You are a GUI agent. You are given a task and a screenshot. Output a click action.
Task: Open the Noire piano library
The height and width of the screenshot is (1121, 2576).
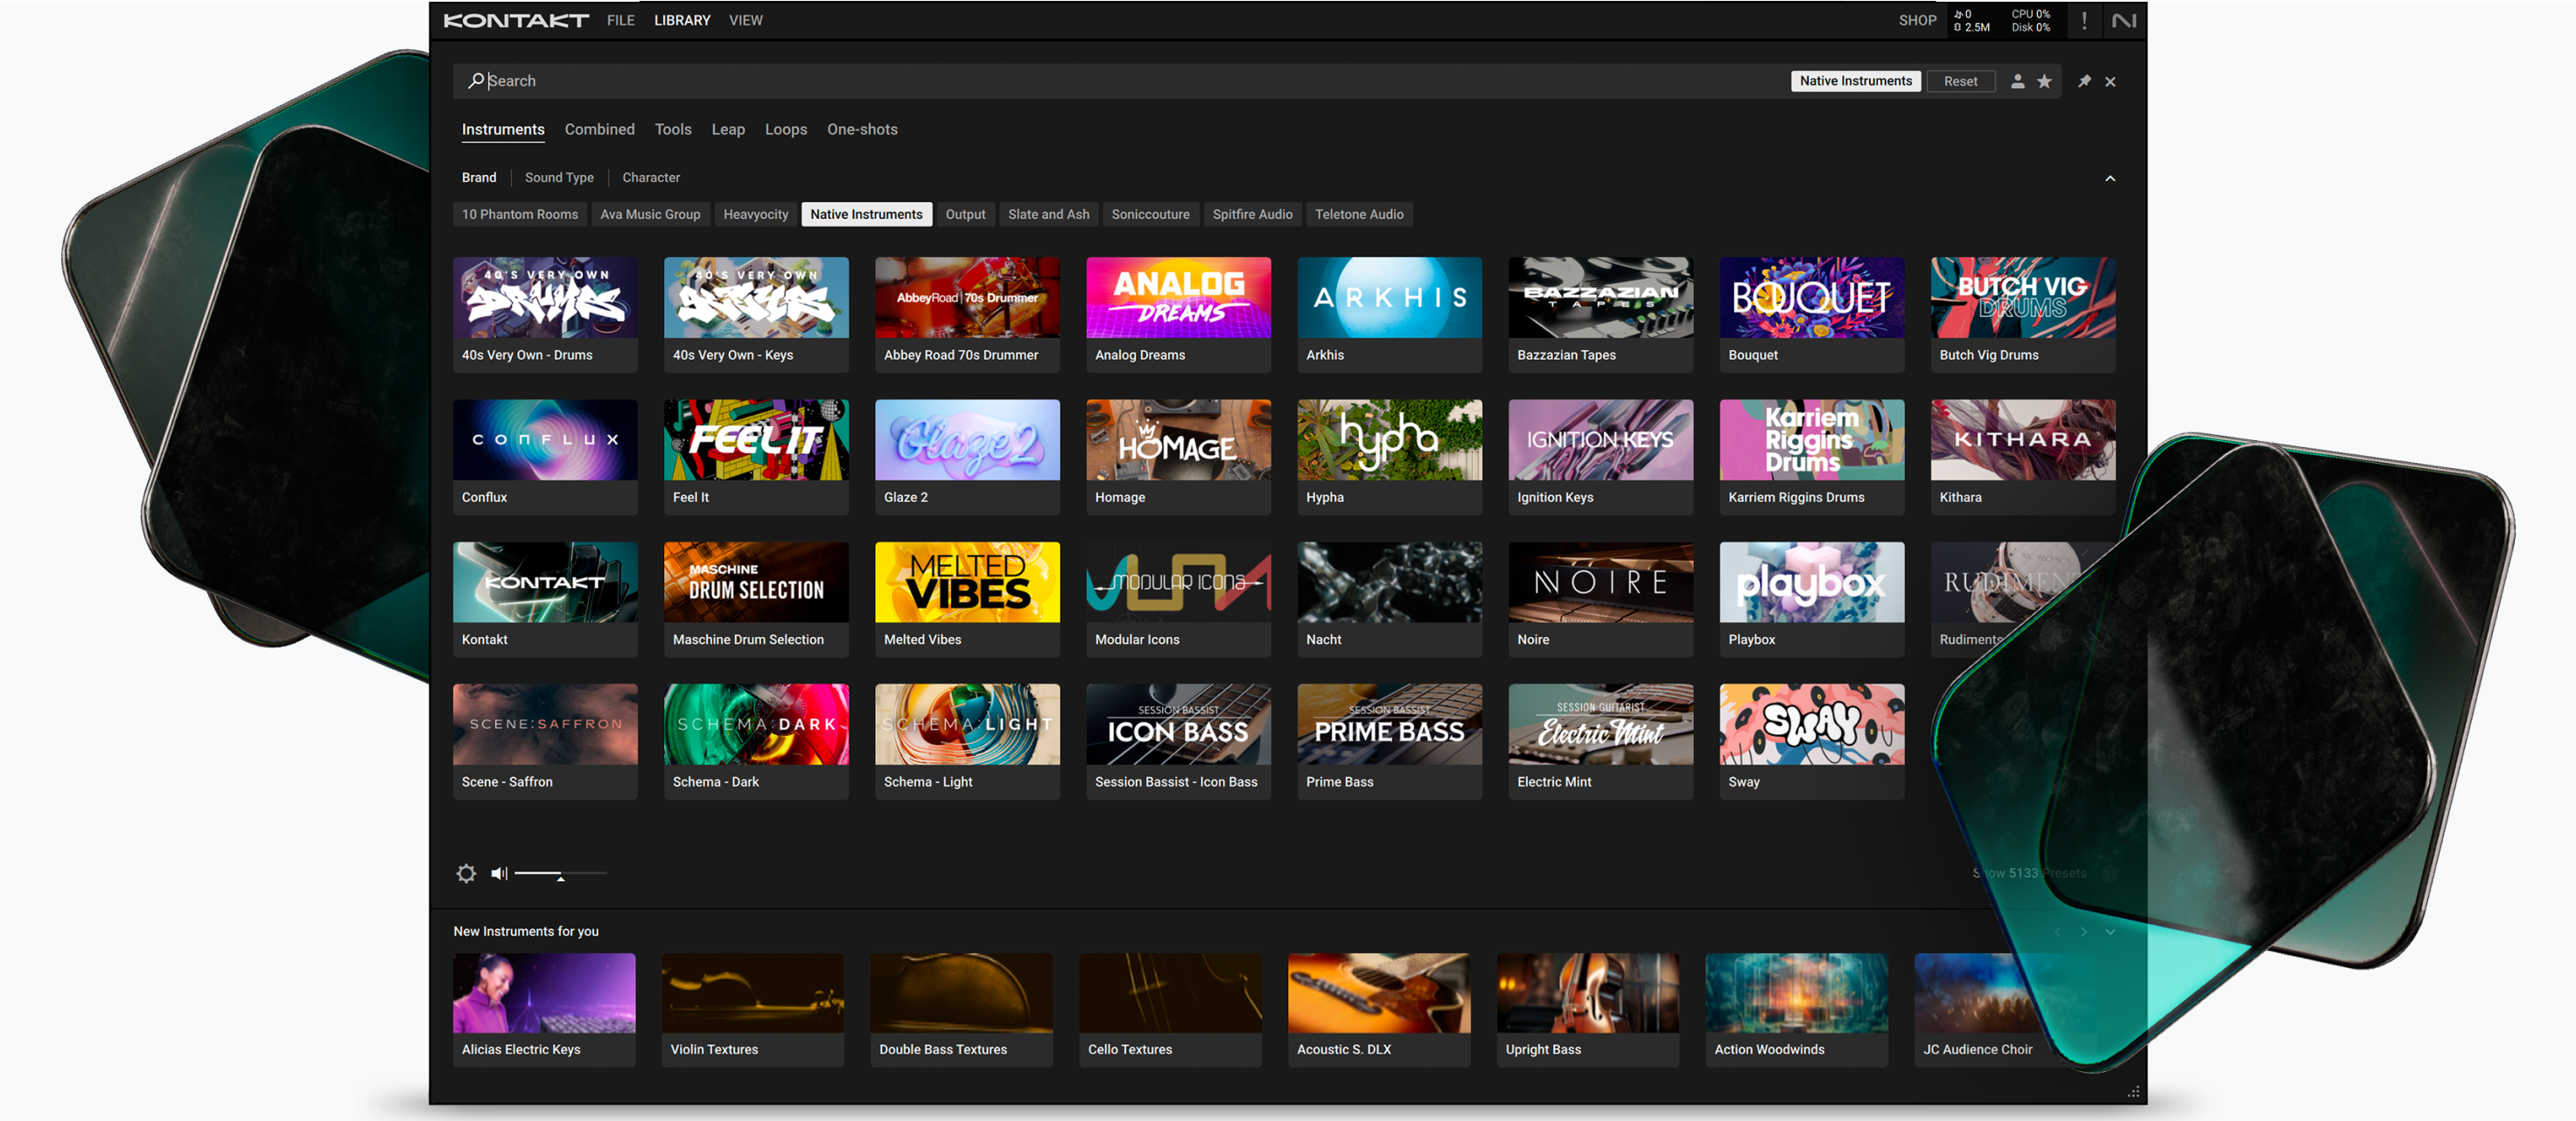coord(1600,599)
